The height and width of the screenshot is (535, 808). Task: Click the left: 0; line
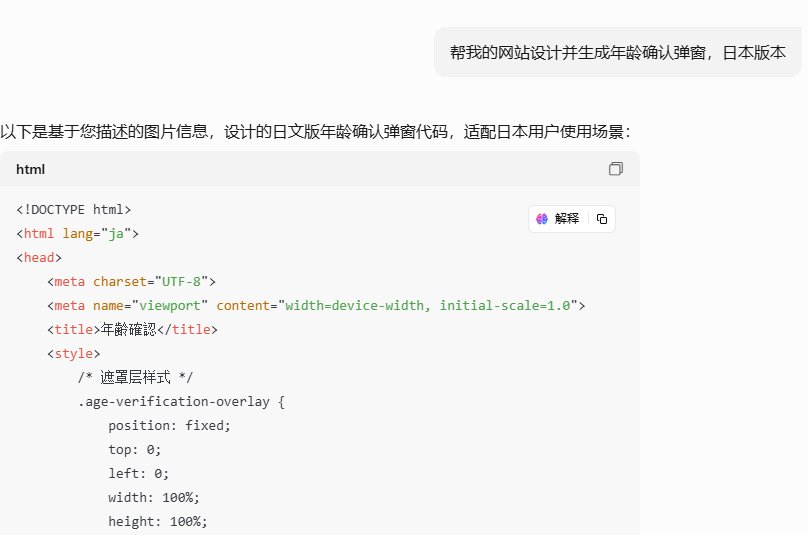(139, 473)
